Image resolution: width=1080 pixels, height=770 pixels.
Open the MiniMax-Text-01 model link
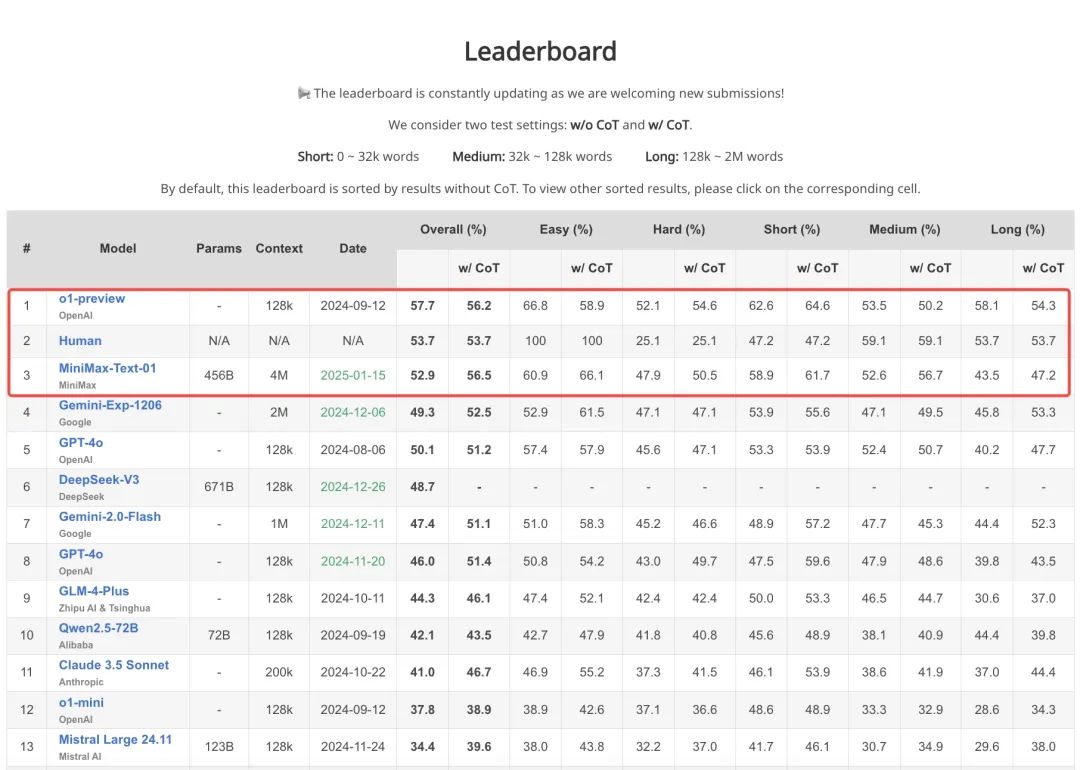point(107,368)
